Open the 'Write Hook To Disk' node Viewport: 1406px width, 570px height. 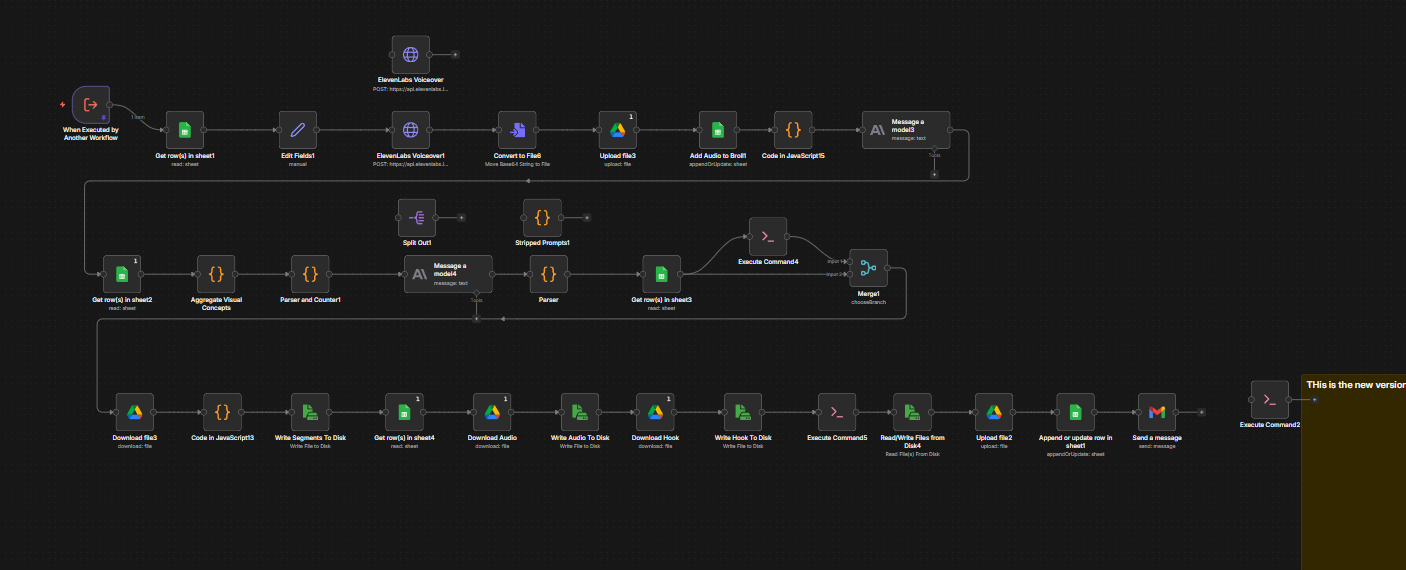coord(743,412)
